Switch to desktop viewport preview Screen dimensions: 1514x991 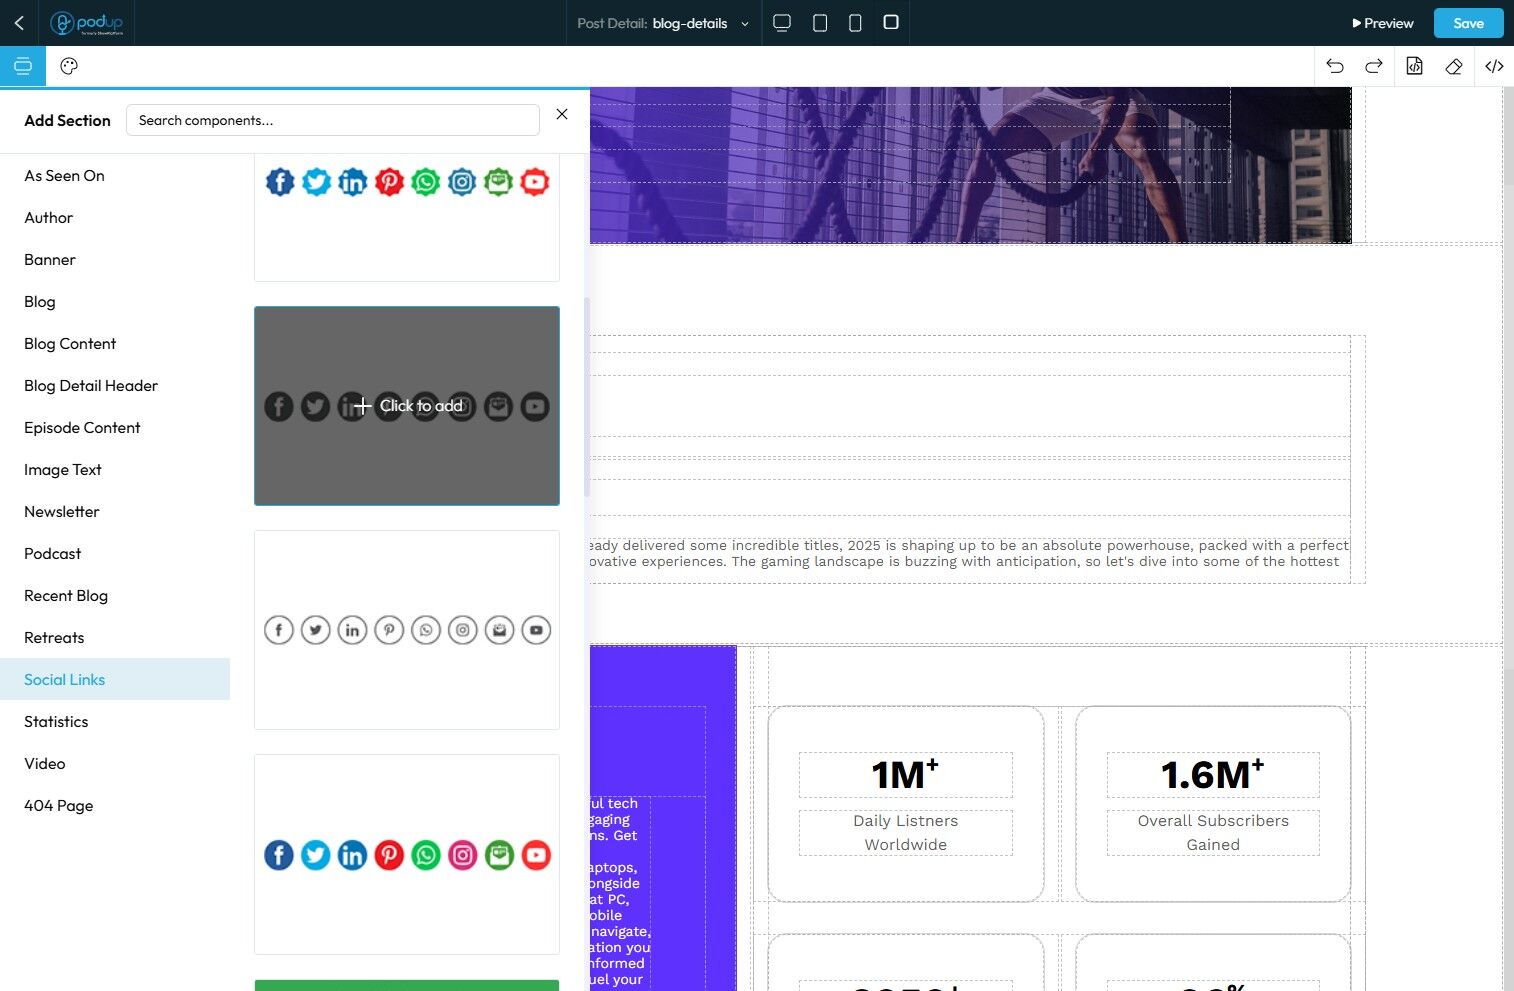(x=782, y=23)
